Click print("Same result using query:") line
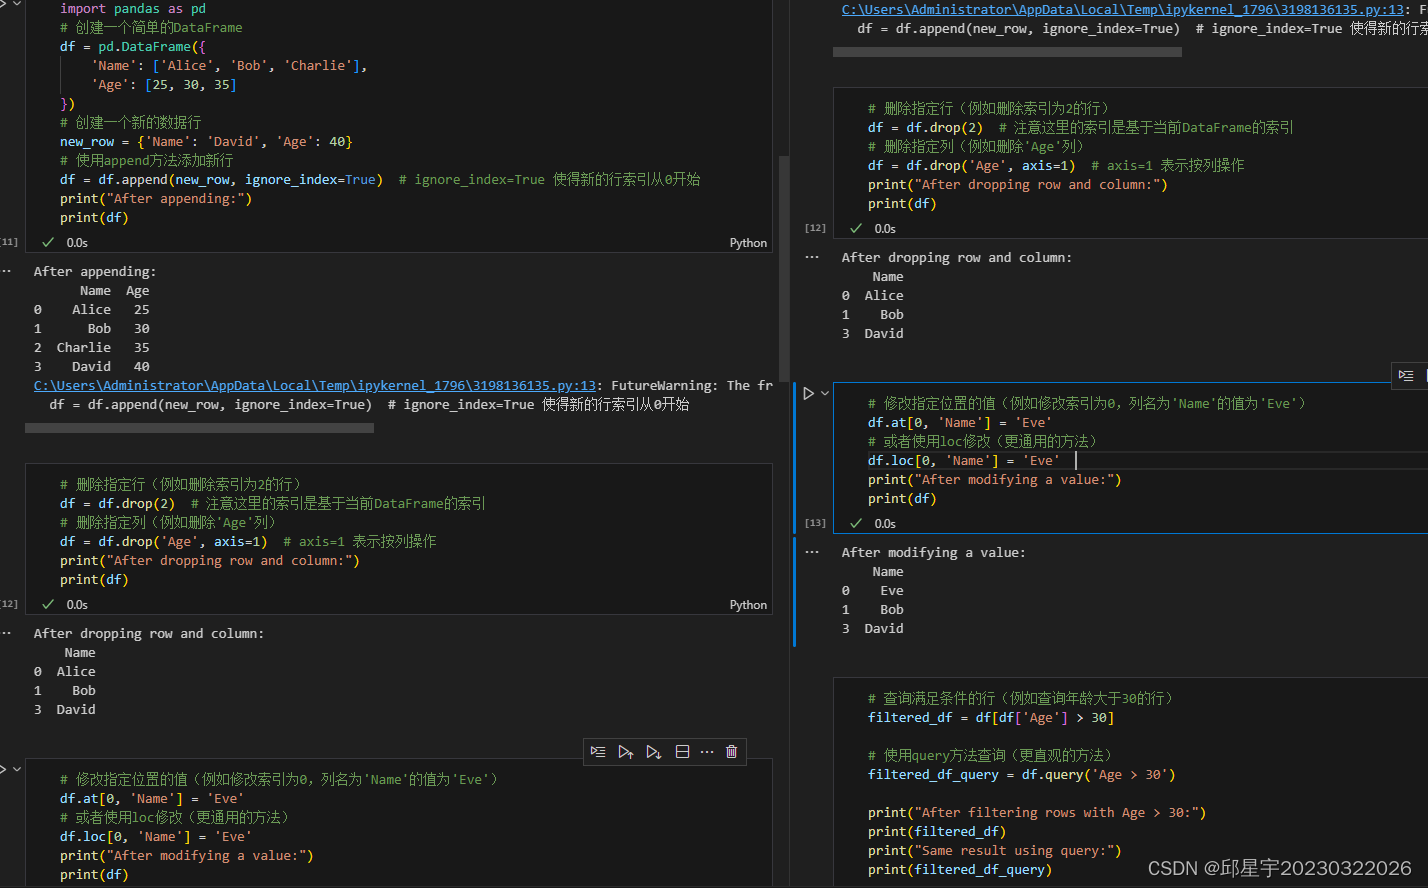The width and height of the screenshot is (1428, 888). tap(995, 851)
